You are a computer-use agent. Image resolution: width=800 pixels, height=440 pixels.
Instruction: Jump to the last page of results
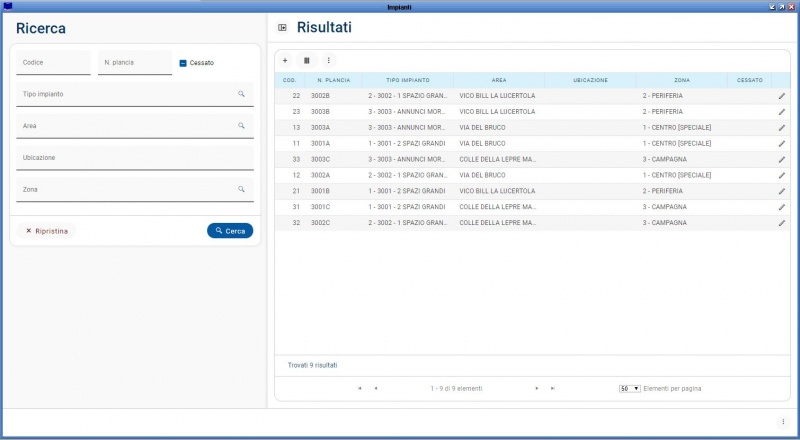[553, 388]
